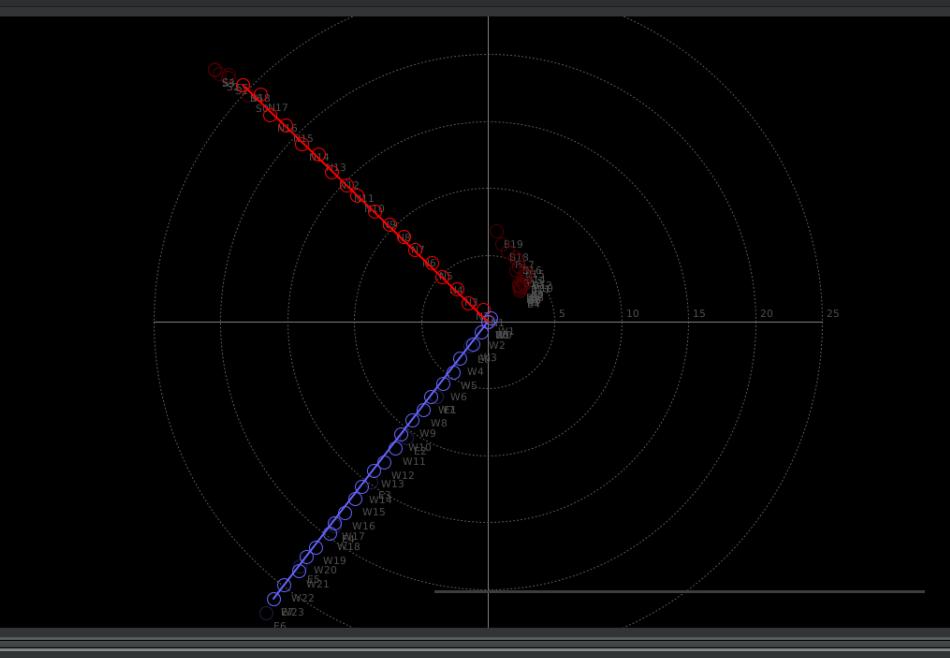This screenshot has width=950, height=658.
Task: Click the E6 label at bottom of plot
Action: pyautogui.click(x=280, y=626)
